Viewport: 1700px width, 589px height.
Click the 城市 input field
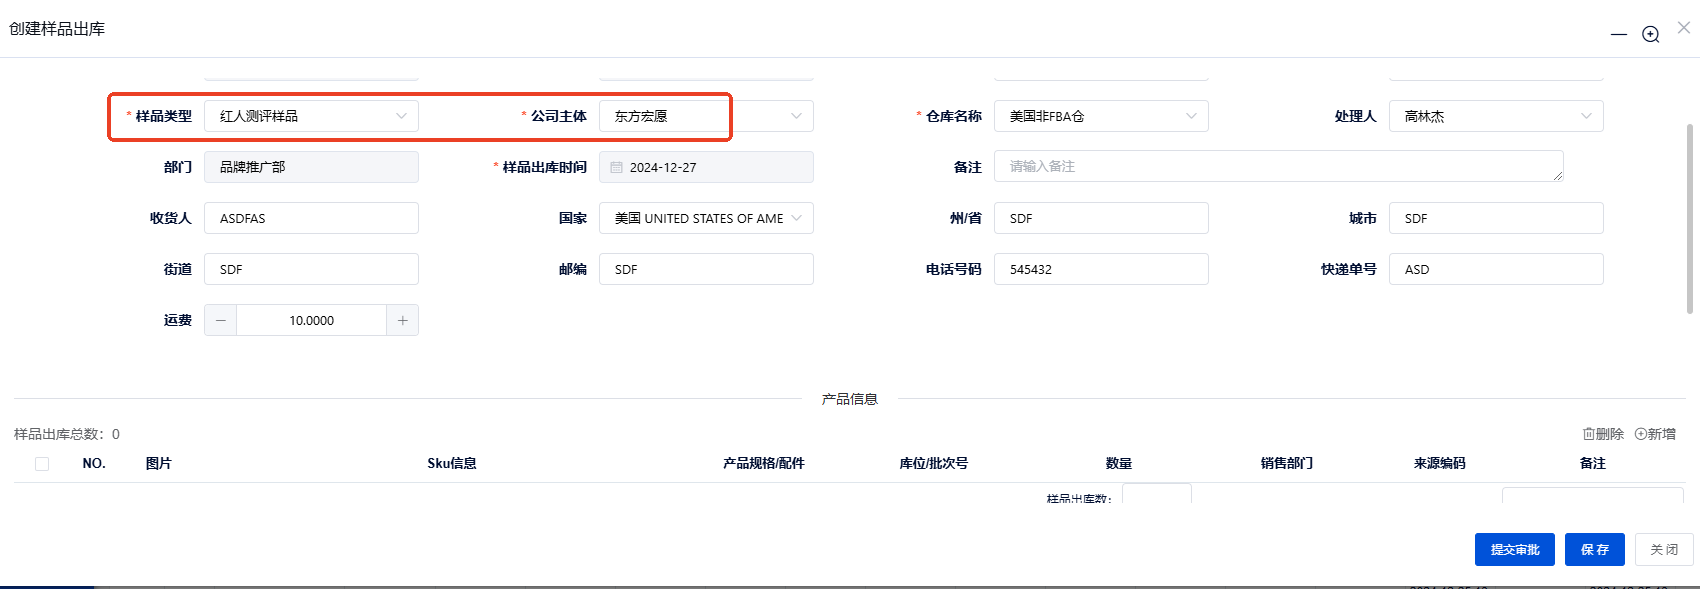(x=1496, y=218)
